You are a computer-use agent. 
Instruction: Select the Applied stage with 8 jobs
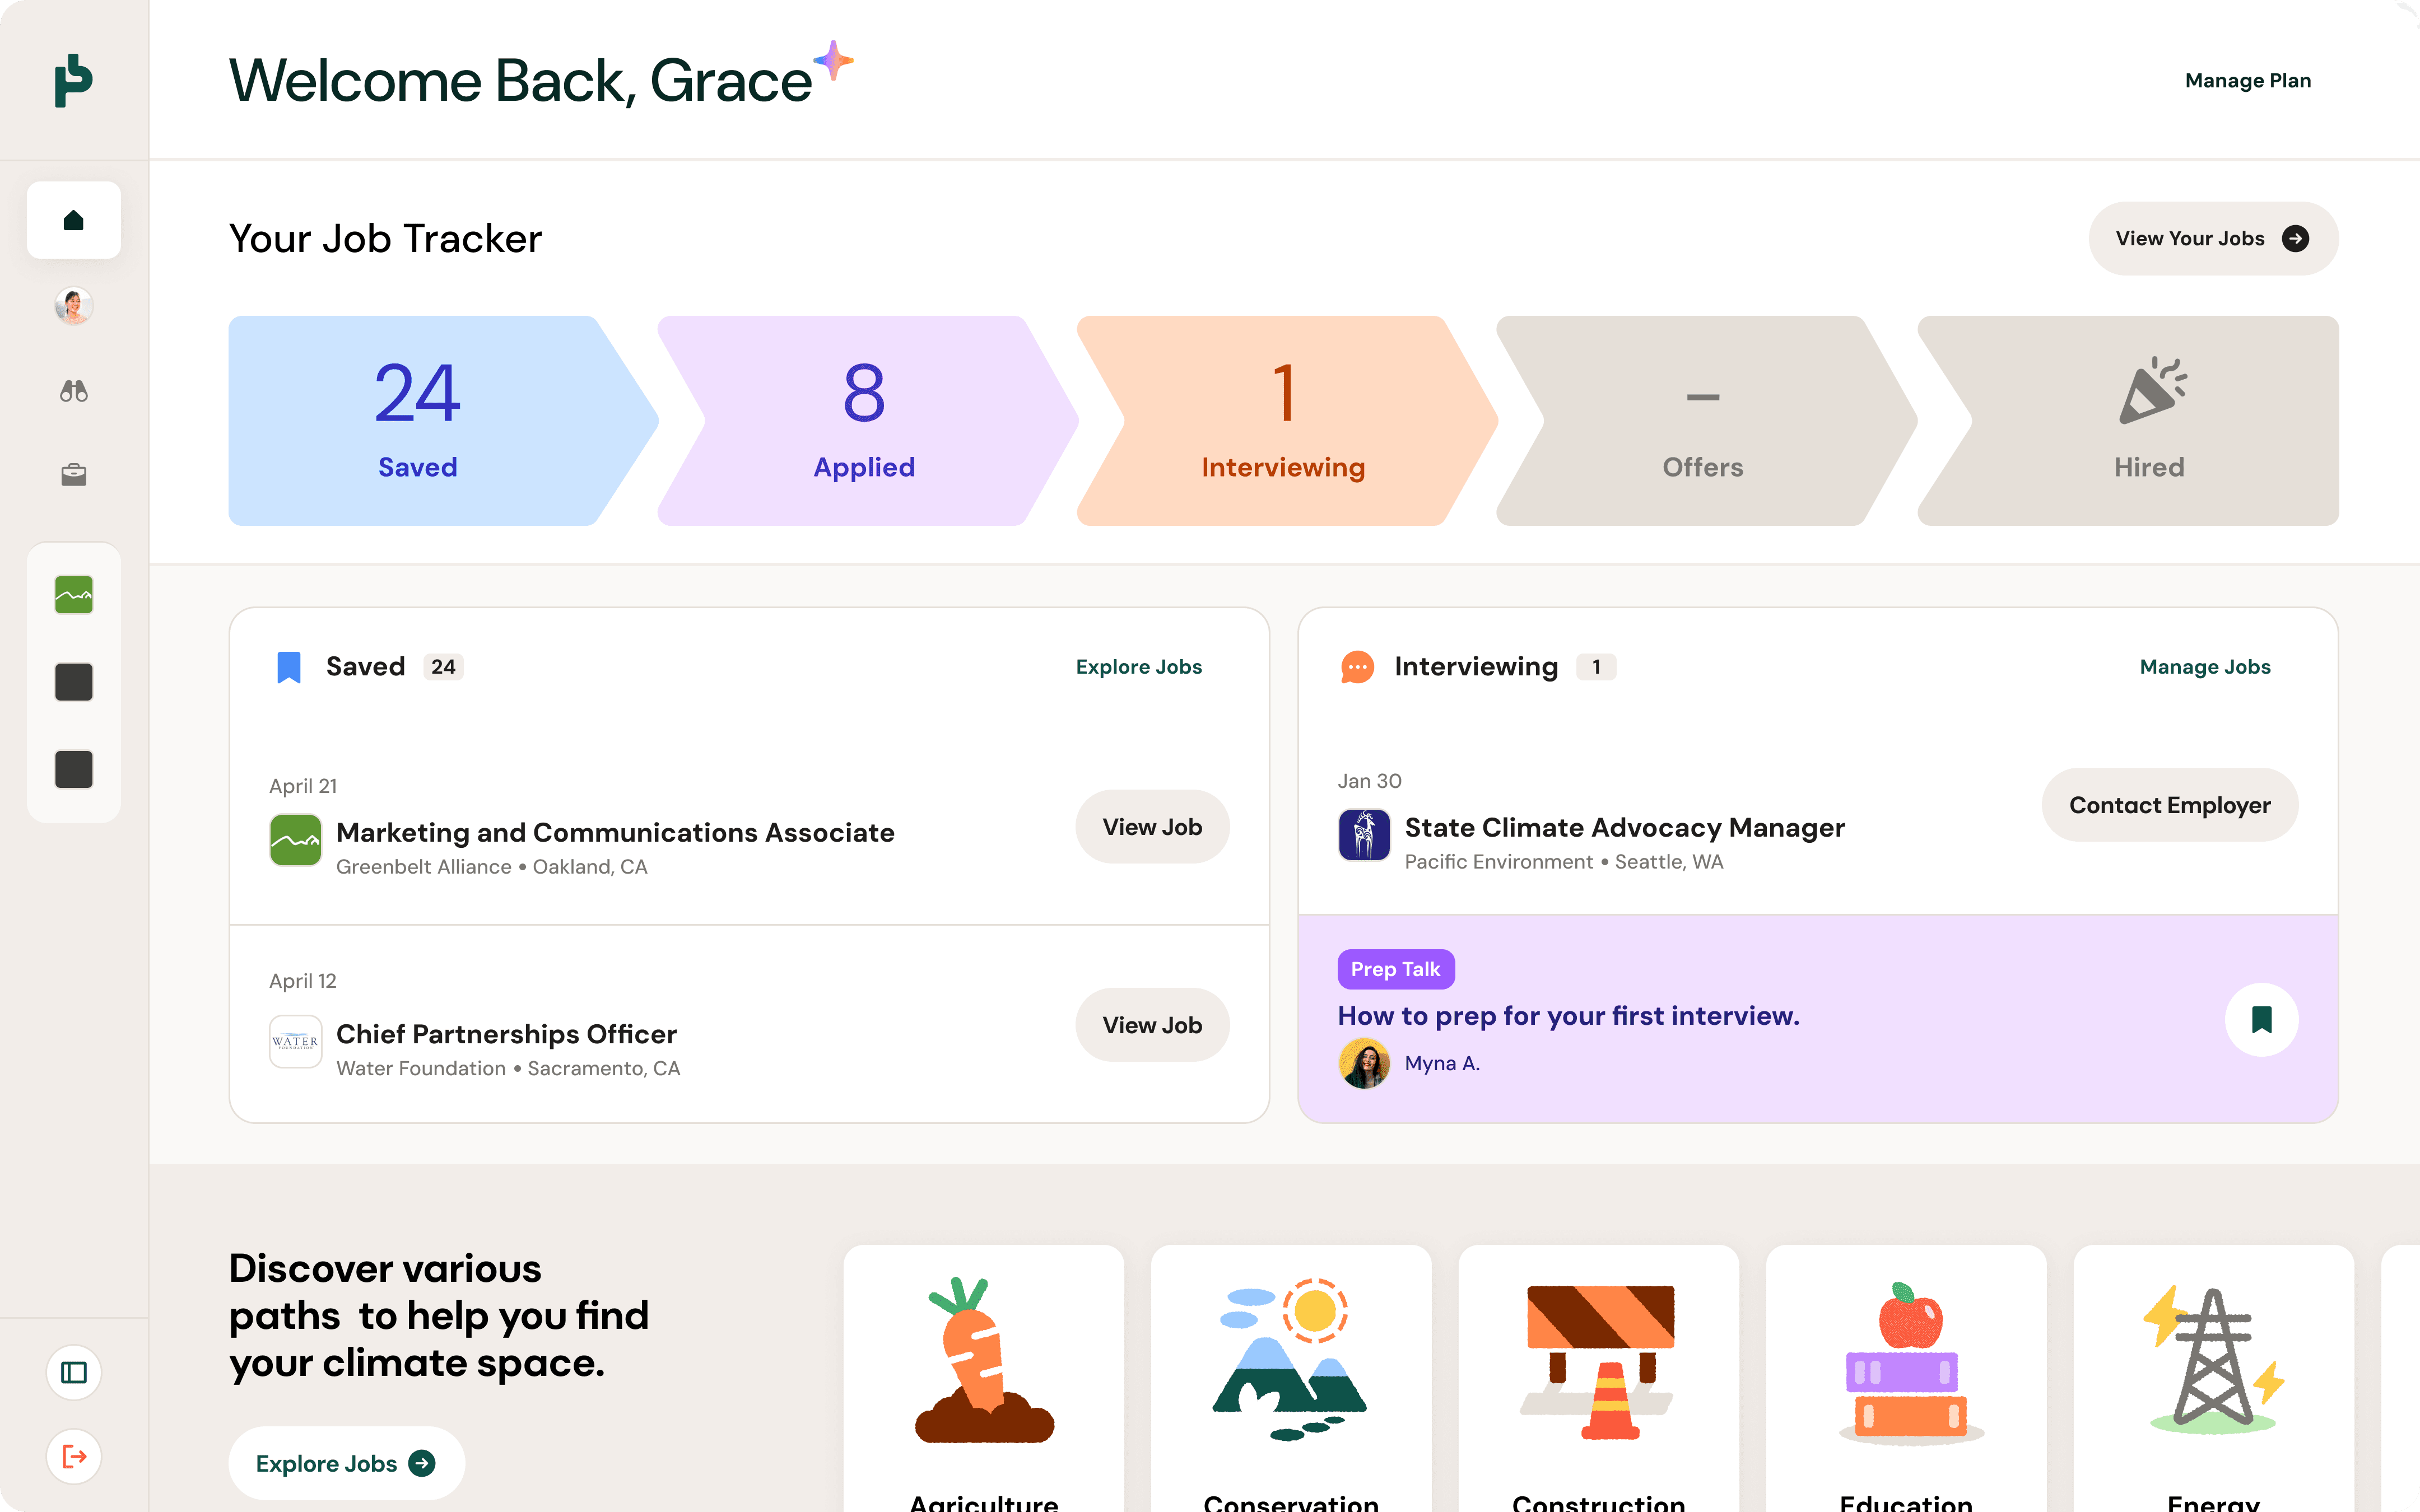point(867,421)
